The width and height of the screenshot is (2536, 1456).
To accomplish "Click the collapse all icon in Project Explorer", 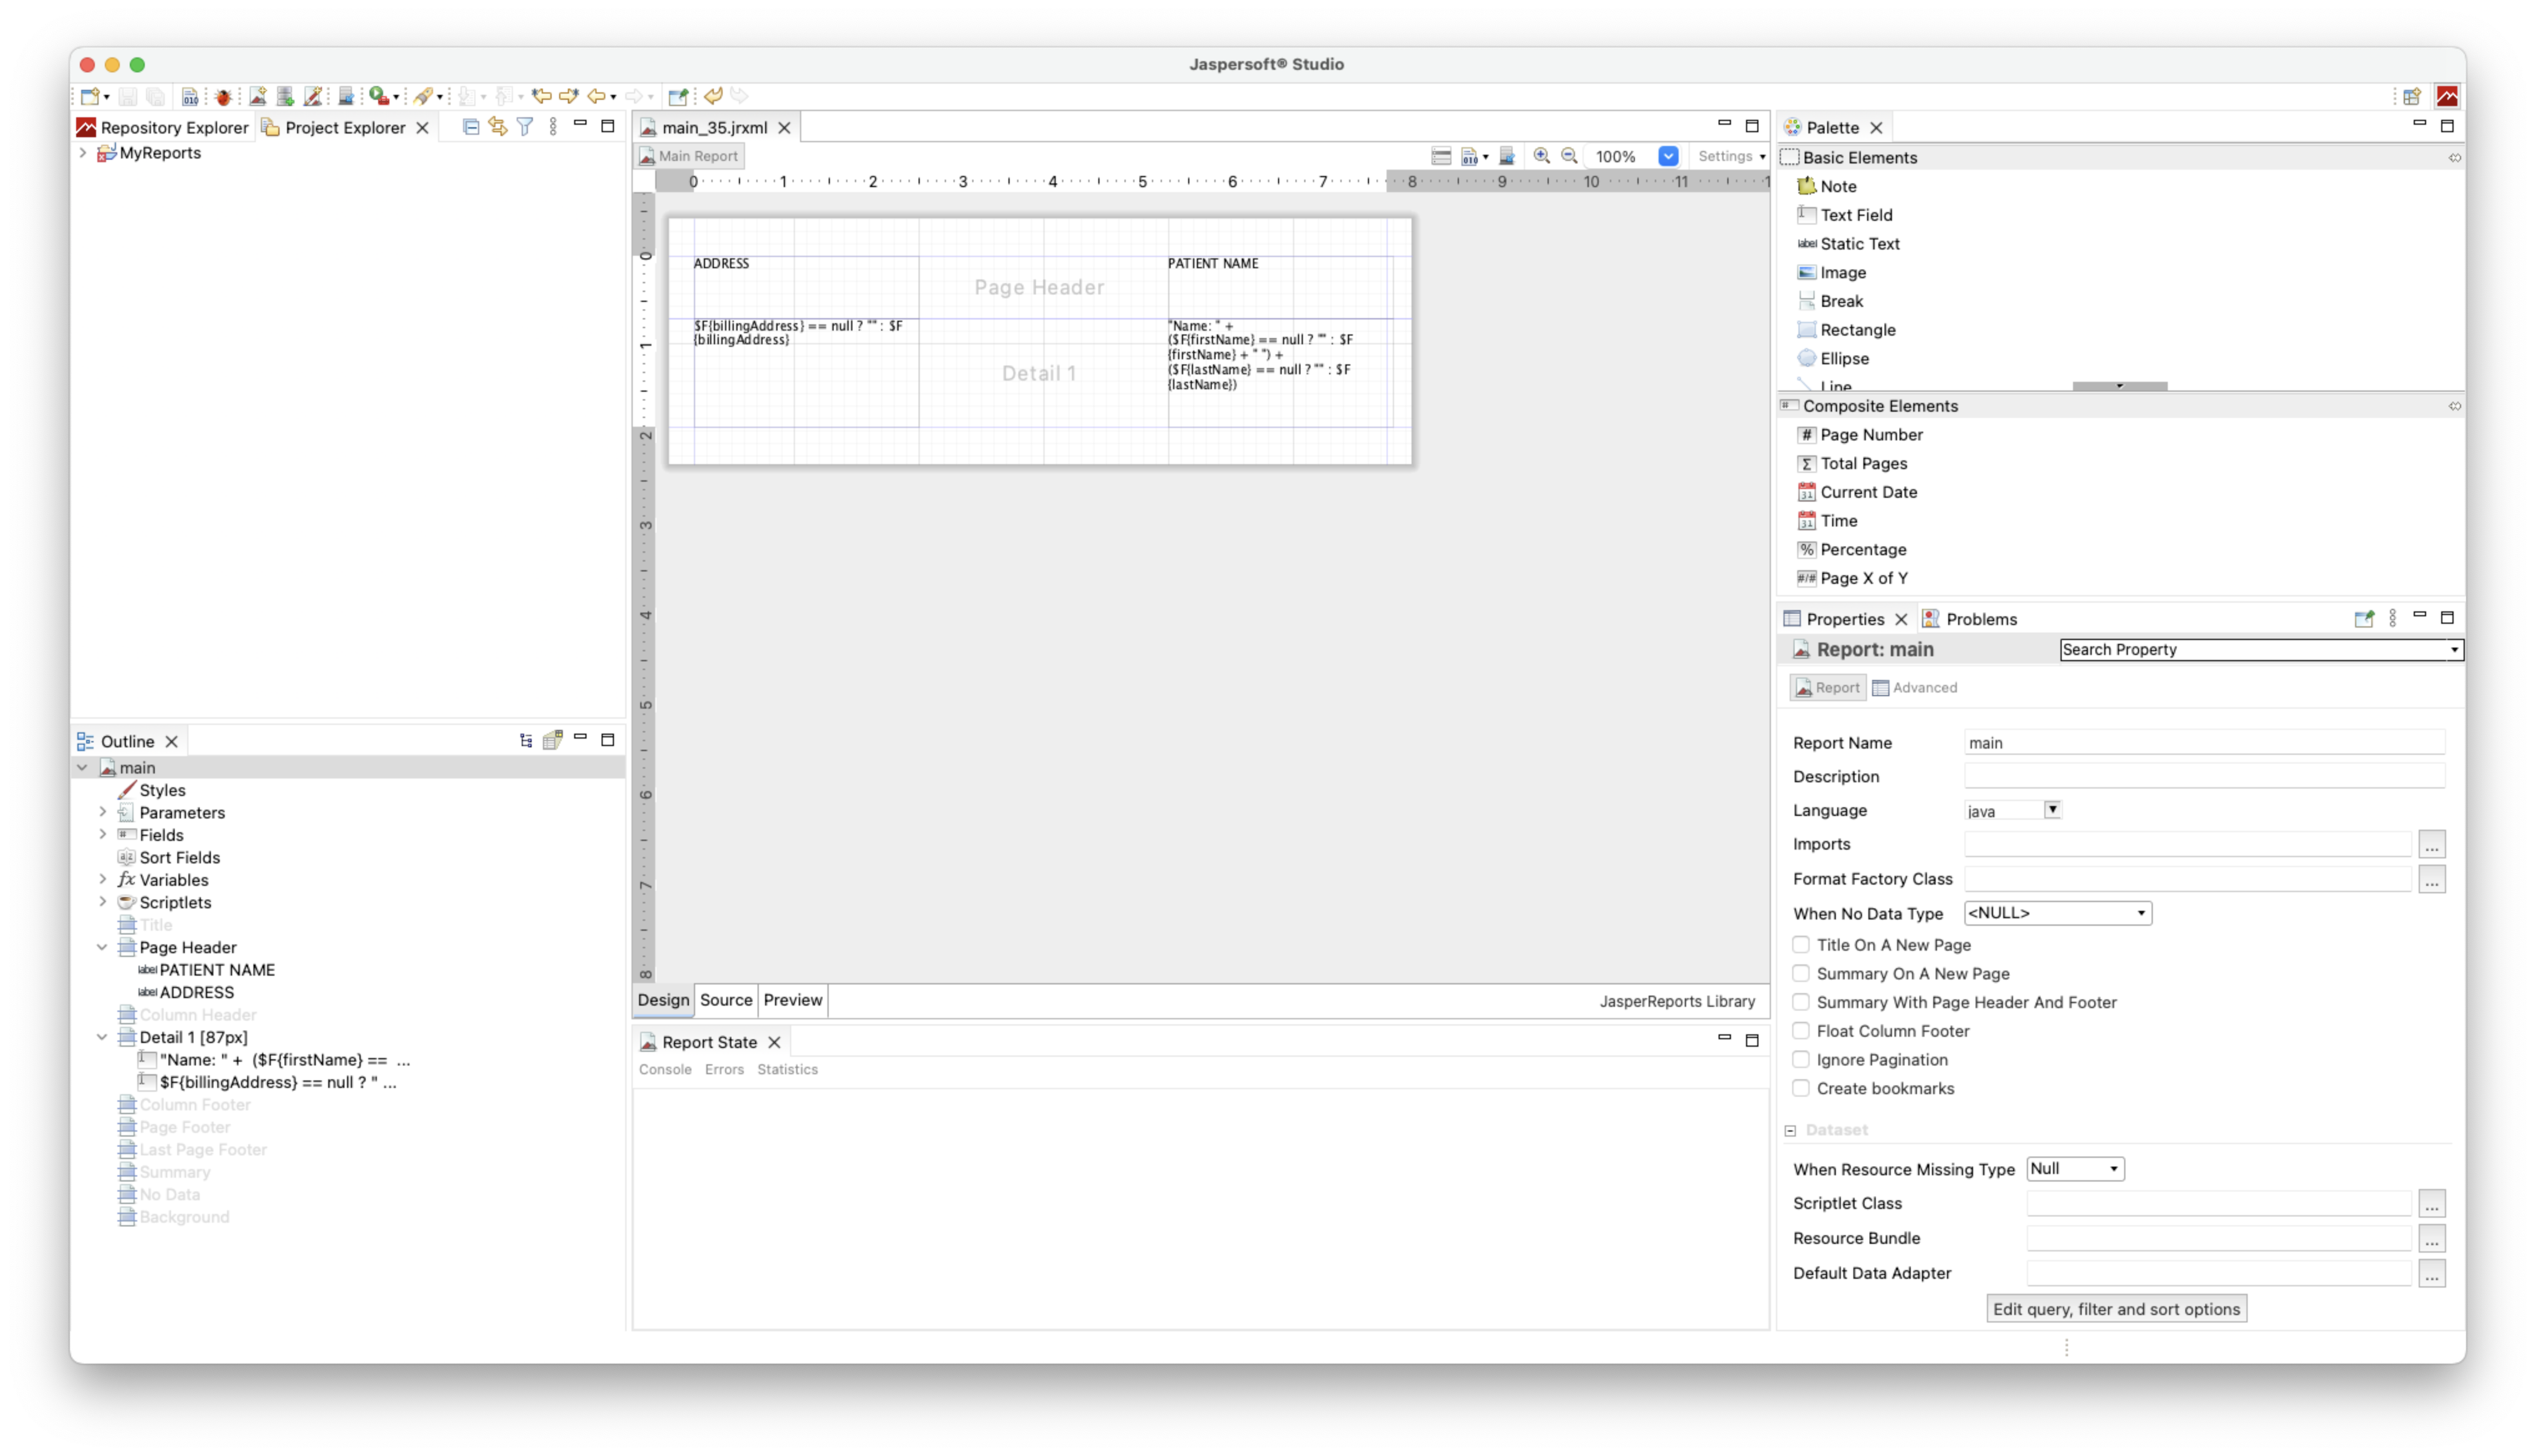I will (471, 127).
